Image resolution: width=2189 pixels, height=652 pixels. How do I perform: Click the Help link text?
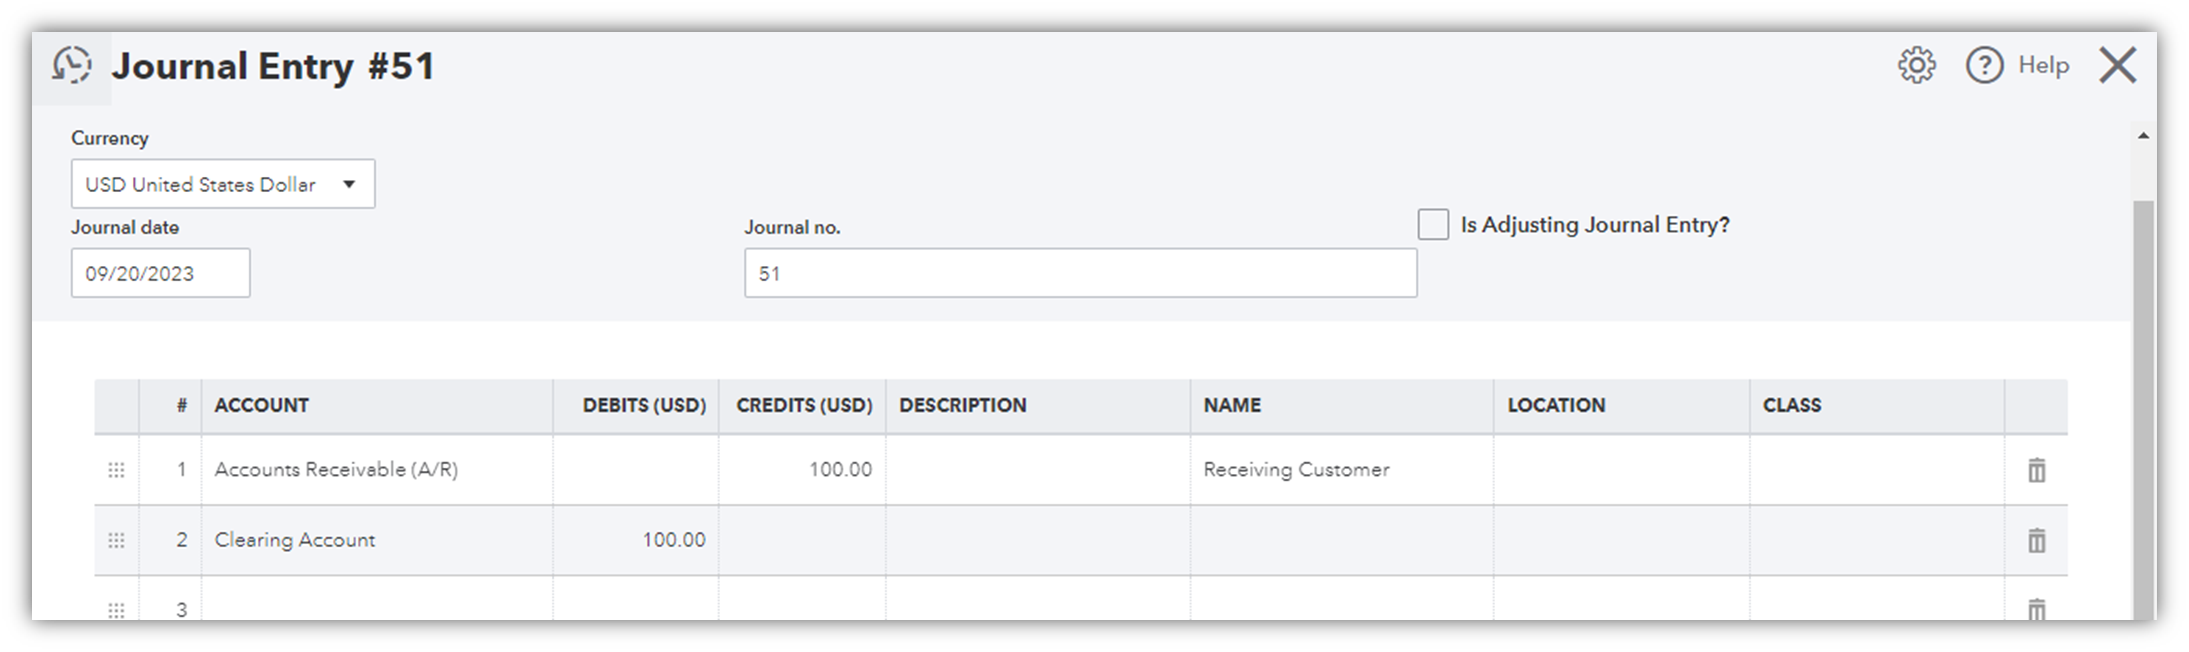coord(2043,66)
